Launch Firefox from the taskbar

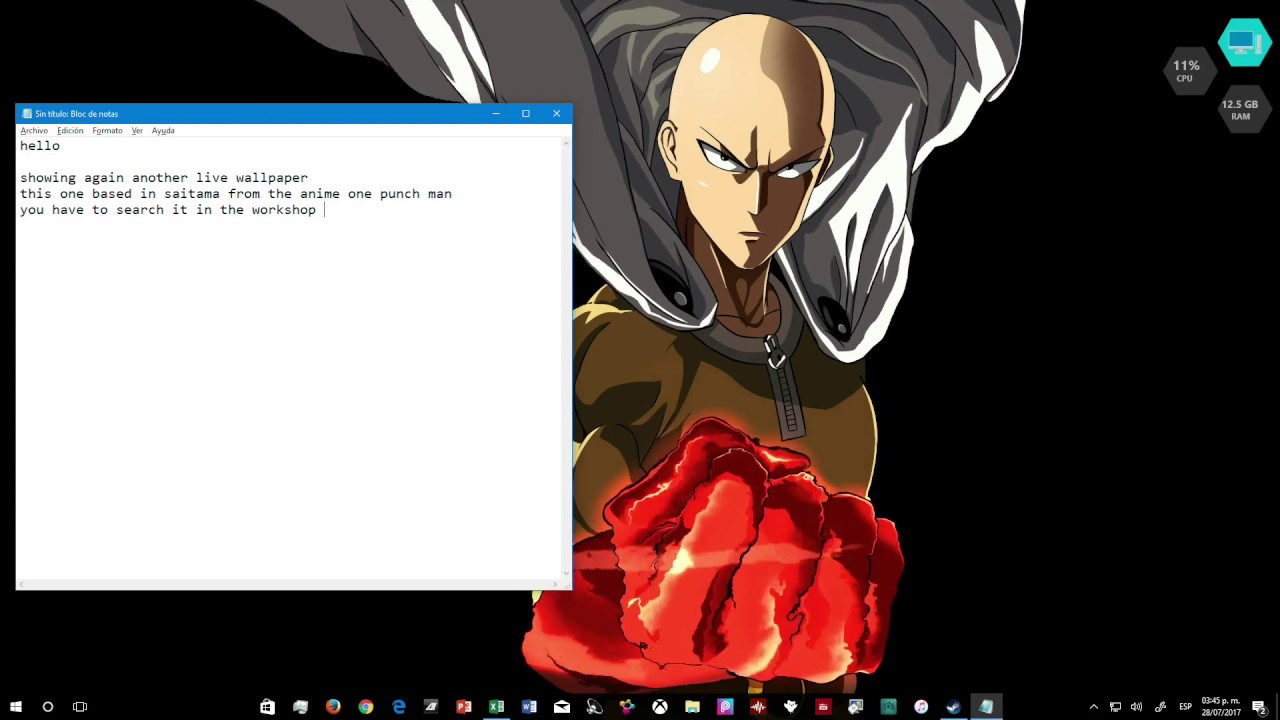[333, 707]
